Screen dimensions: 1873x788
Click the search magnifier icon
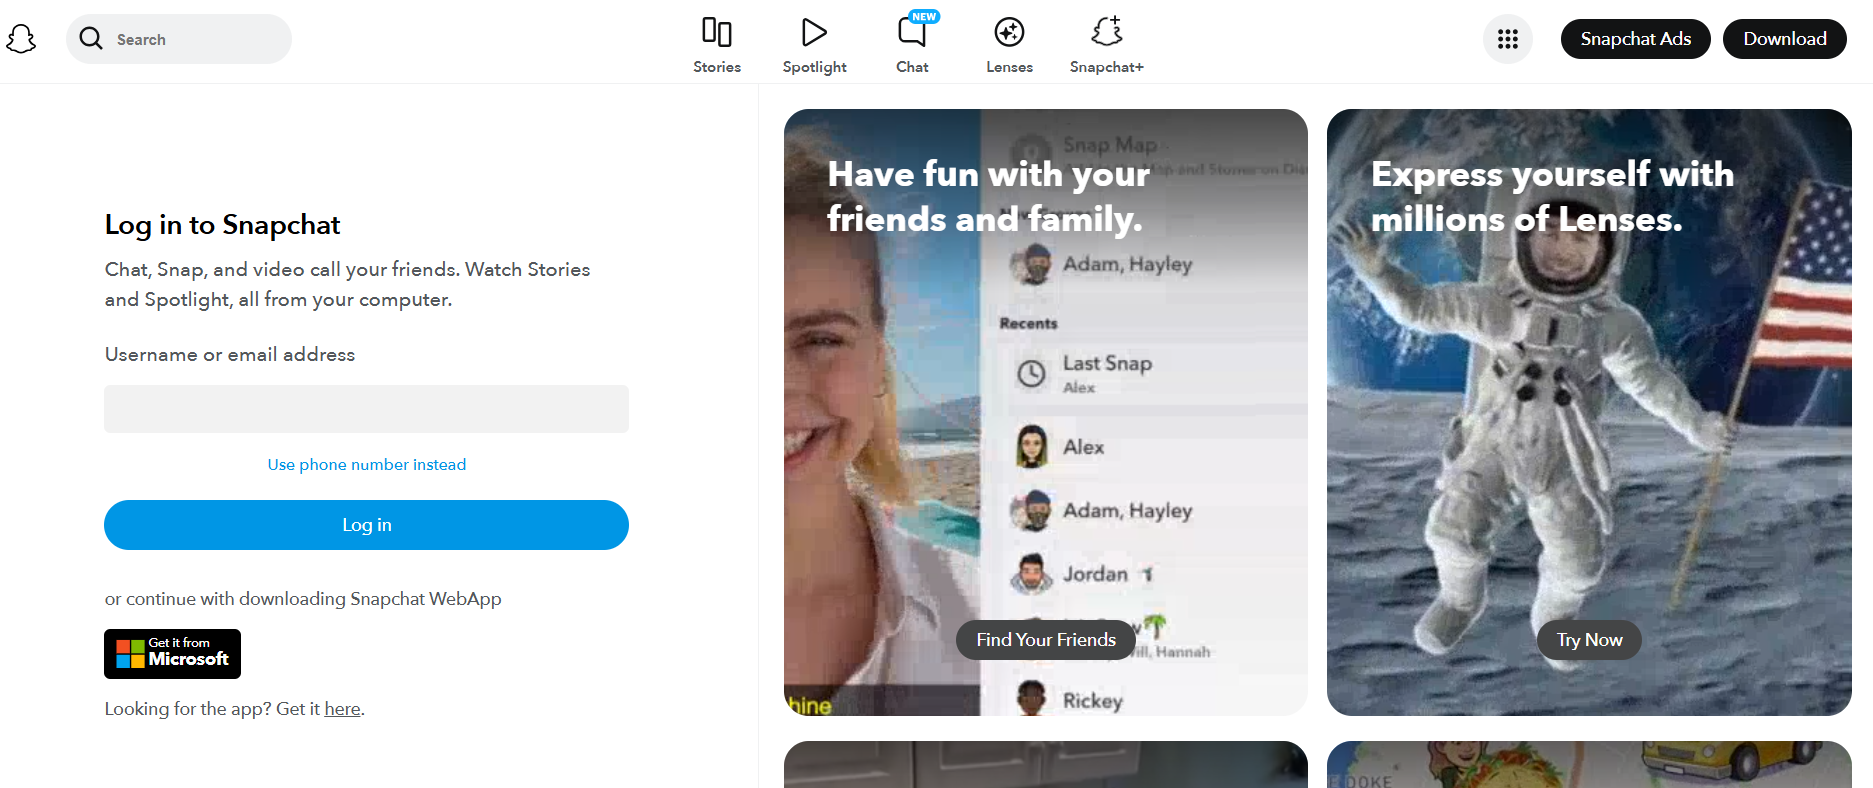91,38
